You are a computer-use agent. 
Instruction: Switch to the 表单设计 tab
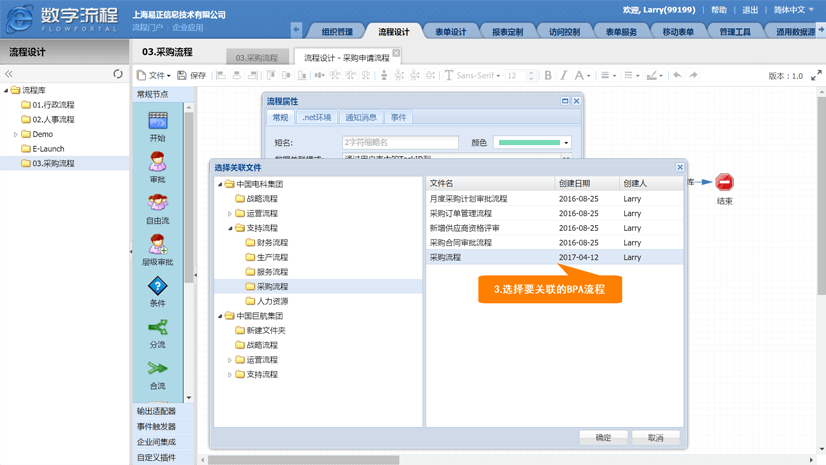point(450,32)
